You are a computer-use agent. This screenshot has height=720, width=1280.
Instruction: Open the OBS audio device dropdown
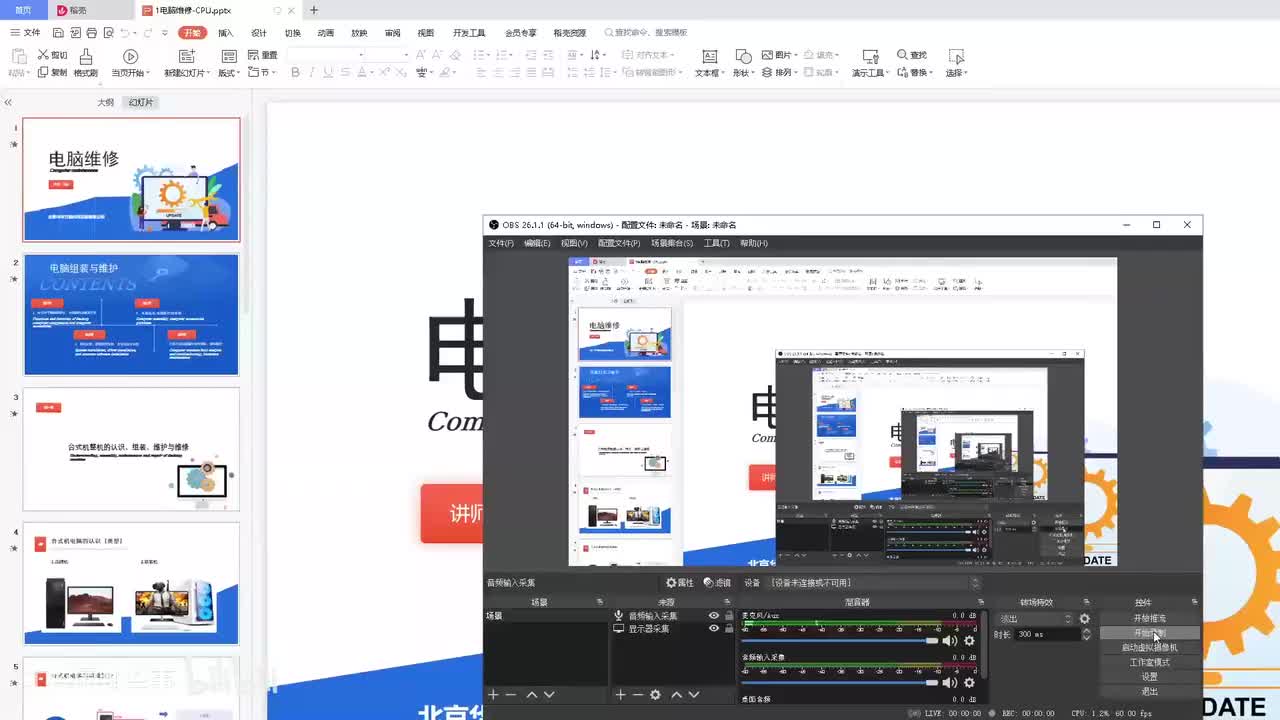874,583
